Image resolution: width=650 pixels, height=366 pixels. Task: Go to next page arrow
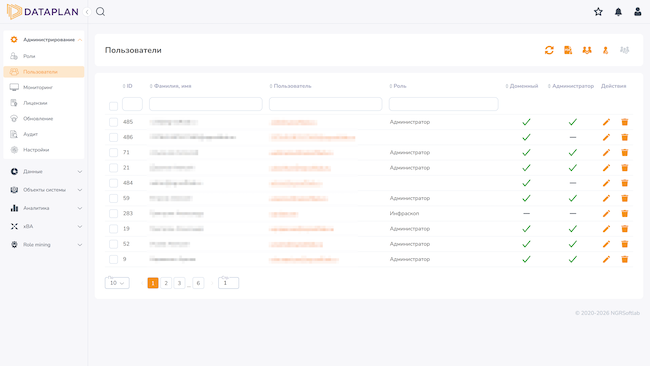(x=212, y=283)
